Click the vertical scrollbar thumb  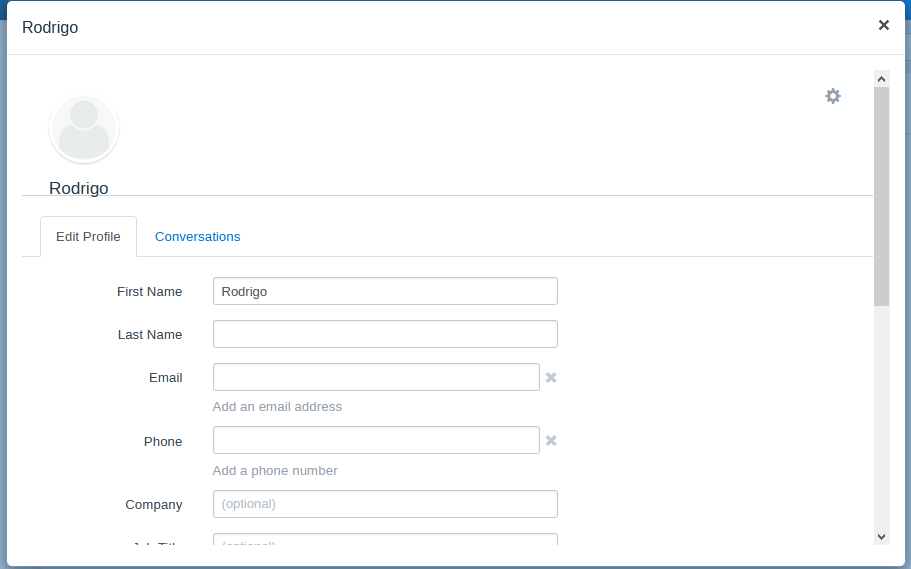point(881,196)
